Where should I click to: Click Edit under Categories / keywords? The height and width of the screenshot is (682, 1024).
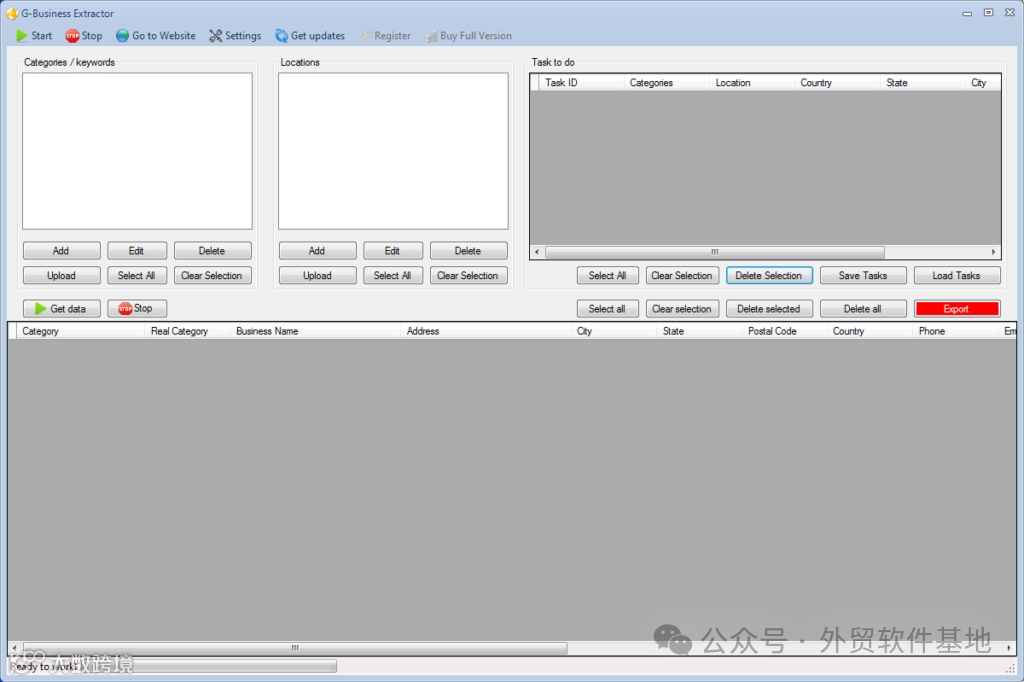pyautogui.click(x=136, y=251)
